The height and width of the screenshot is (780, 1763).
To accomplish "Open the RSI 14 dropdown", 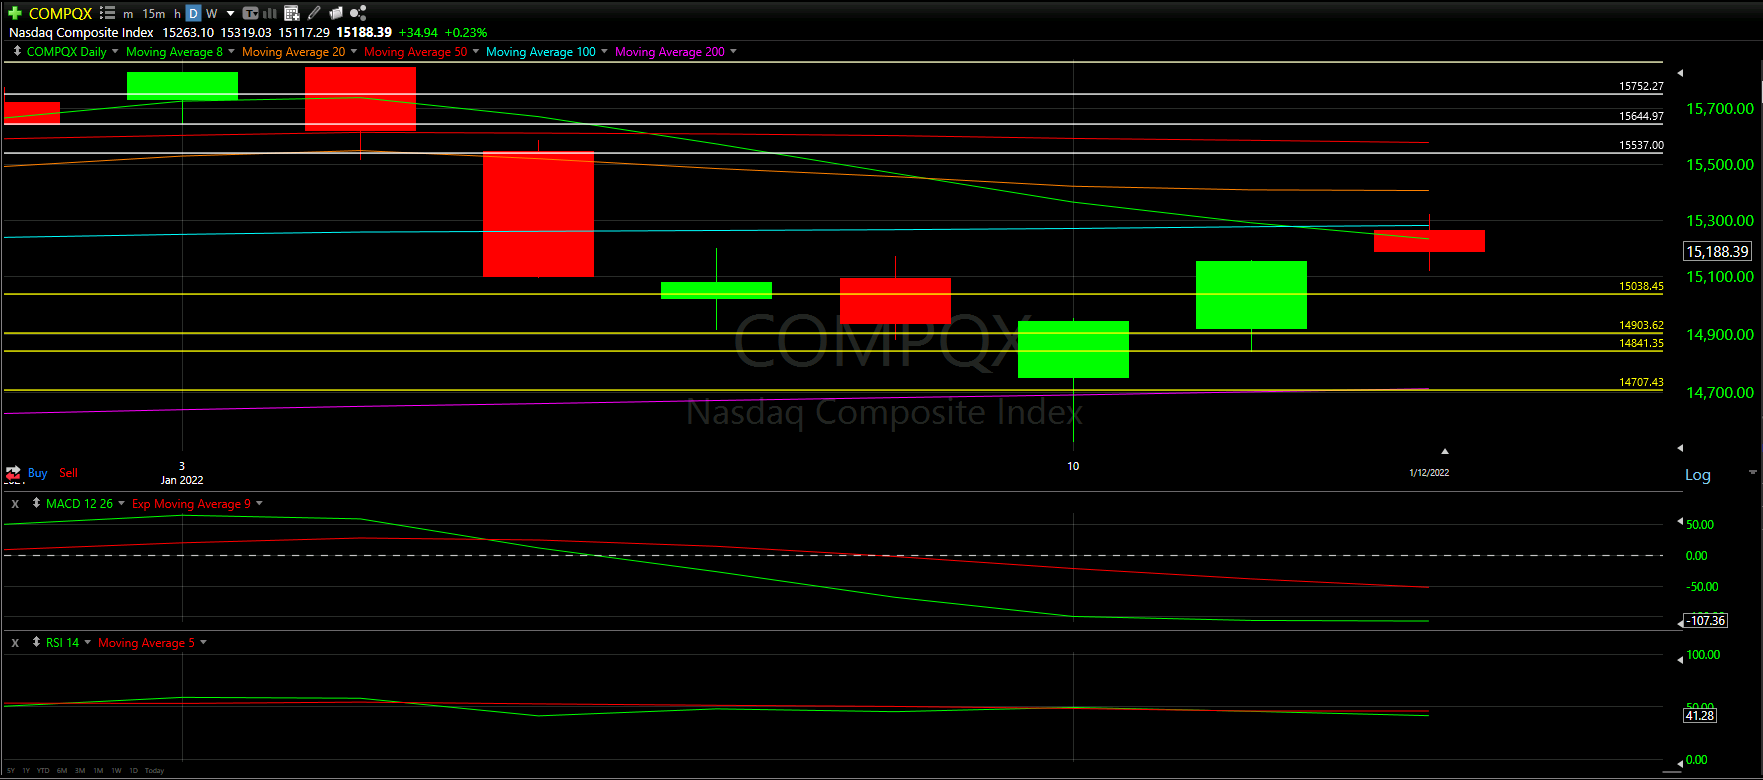I will 87,642.
